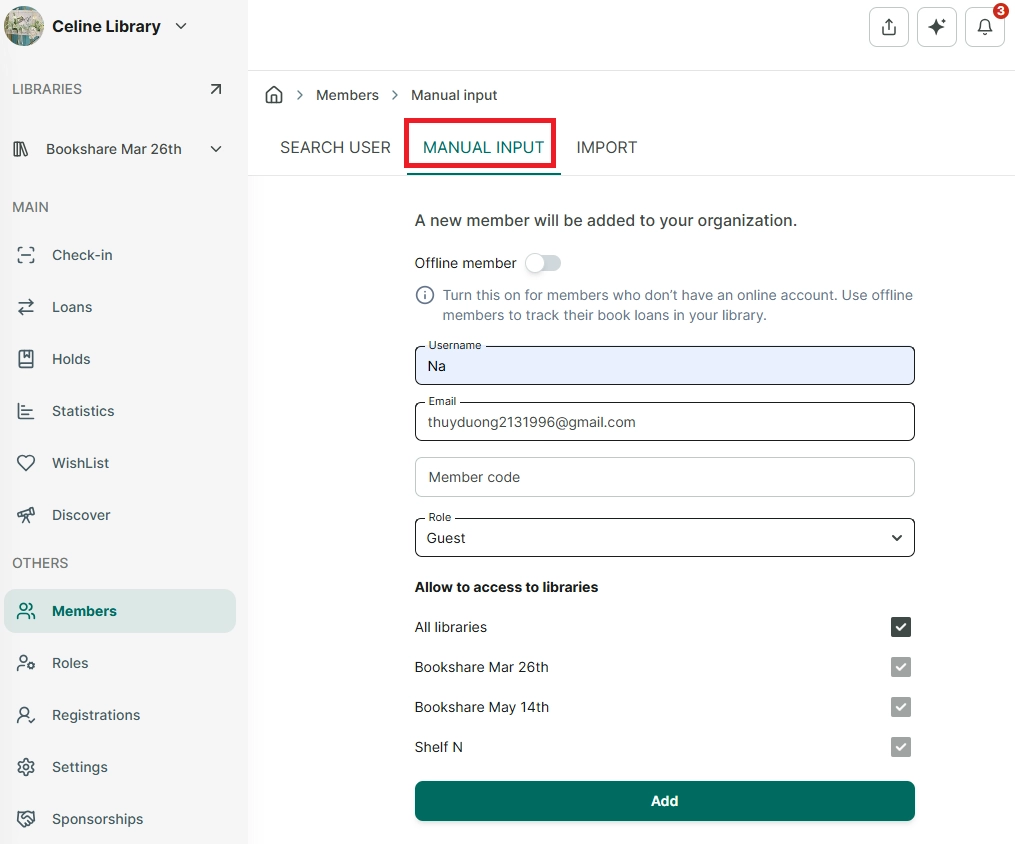Switch to the IMPORT tab
1015x844 pixels.
[607, 148]
